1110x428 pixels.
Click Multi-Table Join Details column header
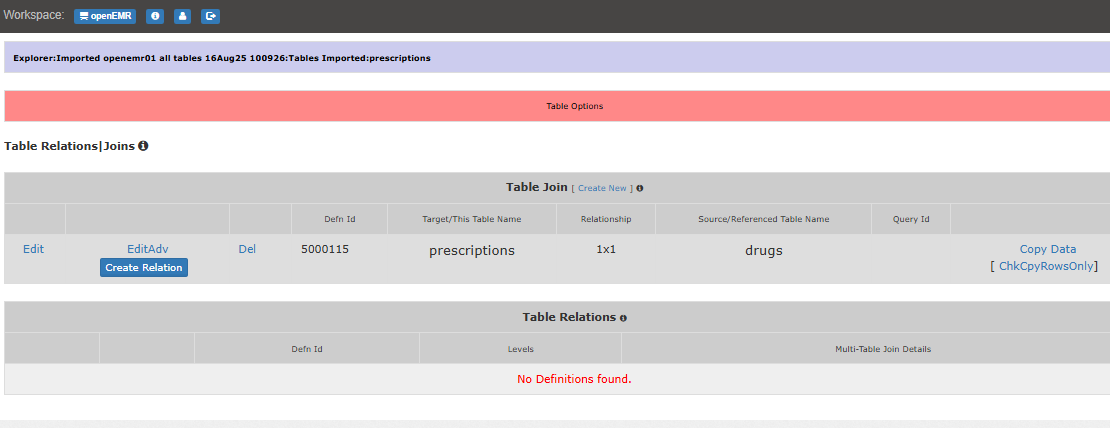click(x=883, y=349)
